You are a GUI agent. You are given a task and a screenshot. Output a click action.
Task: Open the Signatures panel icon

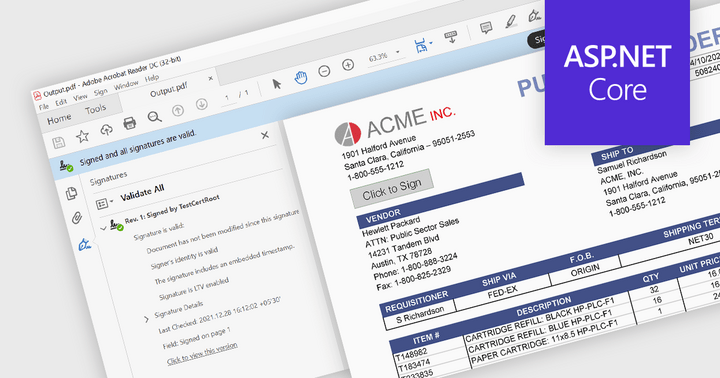[84, 244]
